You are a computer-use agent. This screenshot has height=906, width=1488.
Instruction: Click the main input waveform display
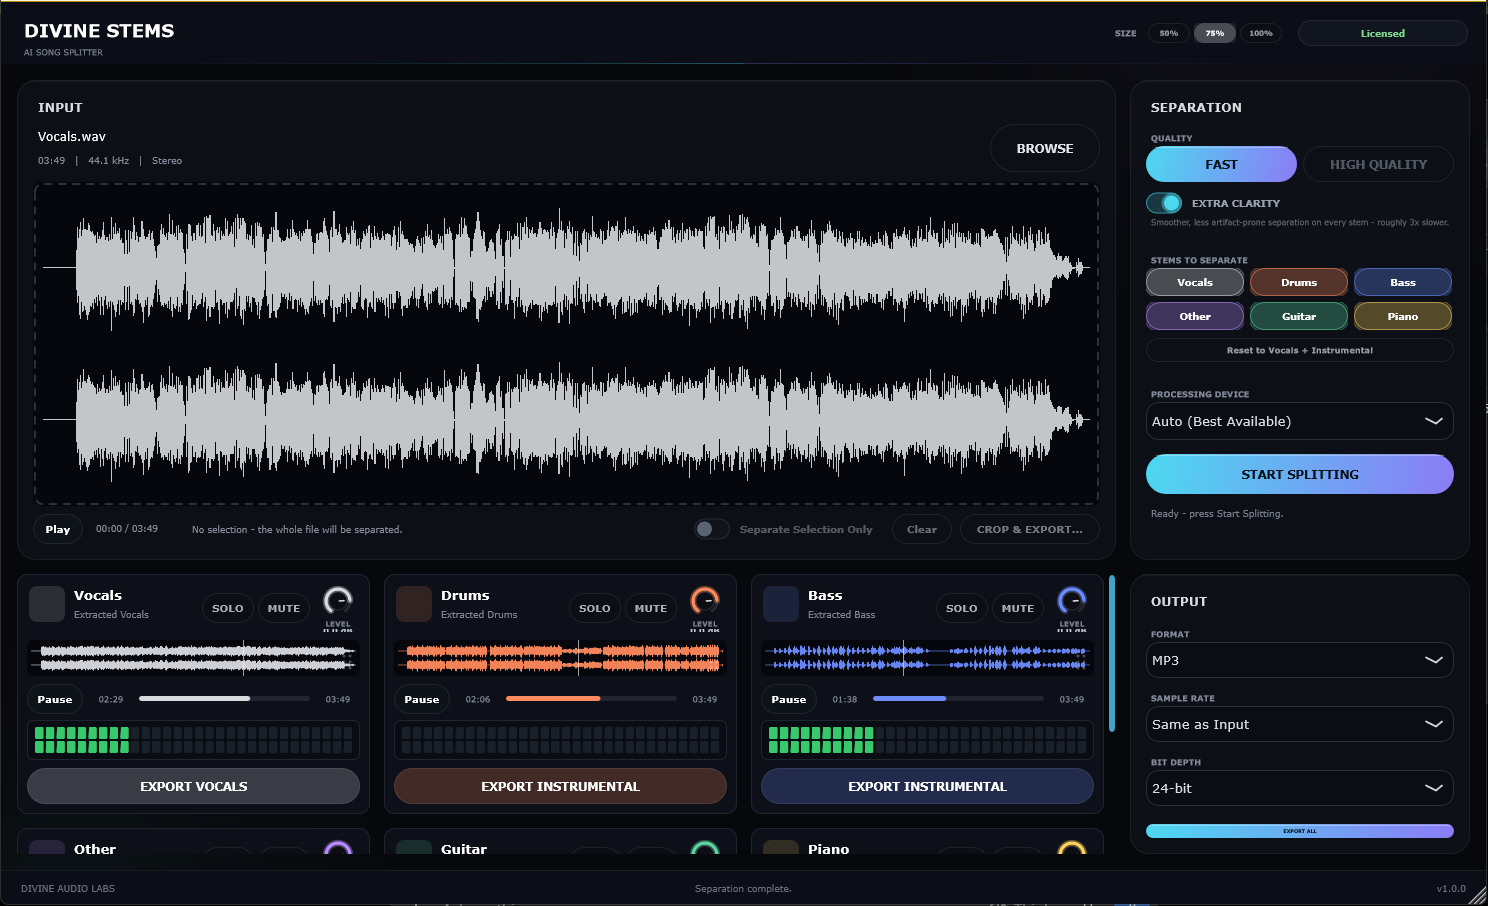(567, 344)
